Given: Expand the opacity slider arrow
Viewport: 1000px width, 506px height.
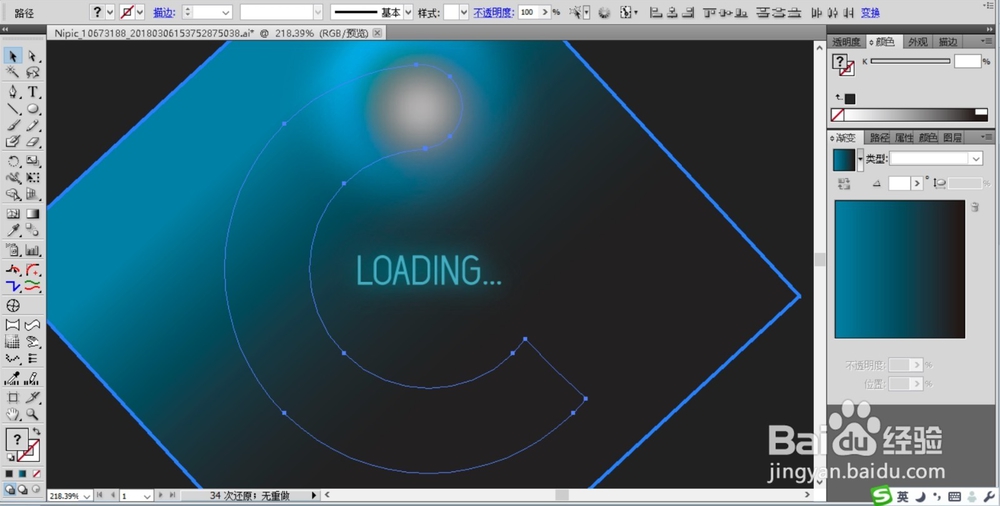Looking at the screenshot, I should click(x=545, y=12).
